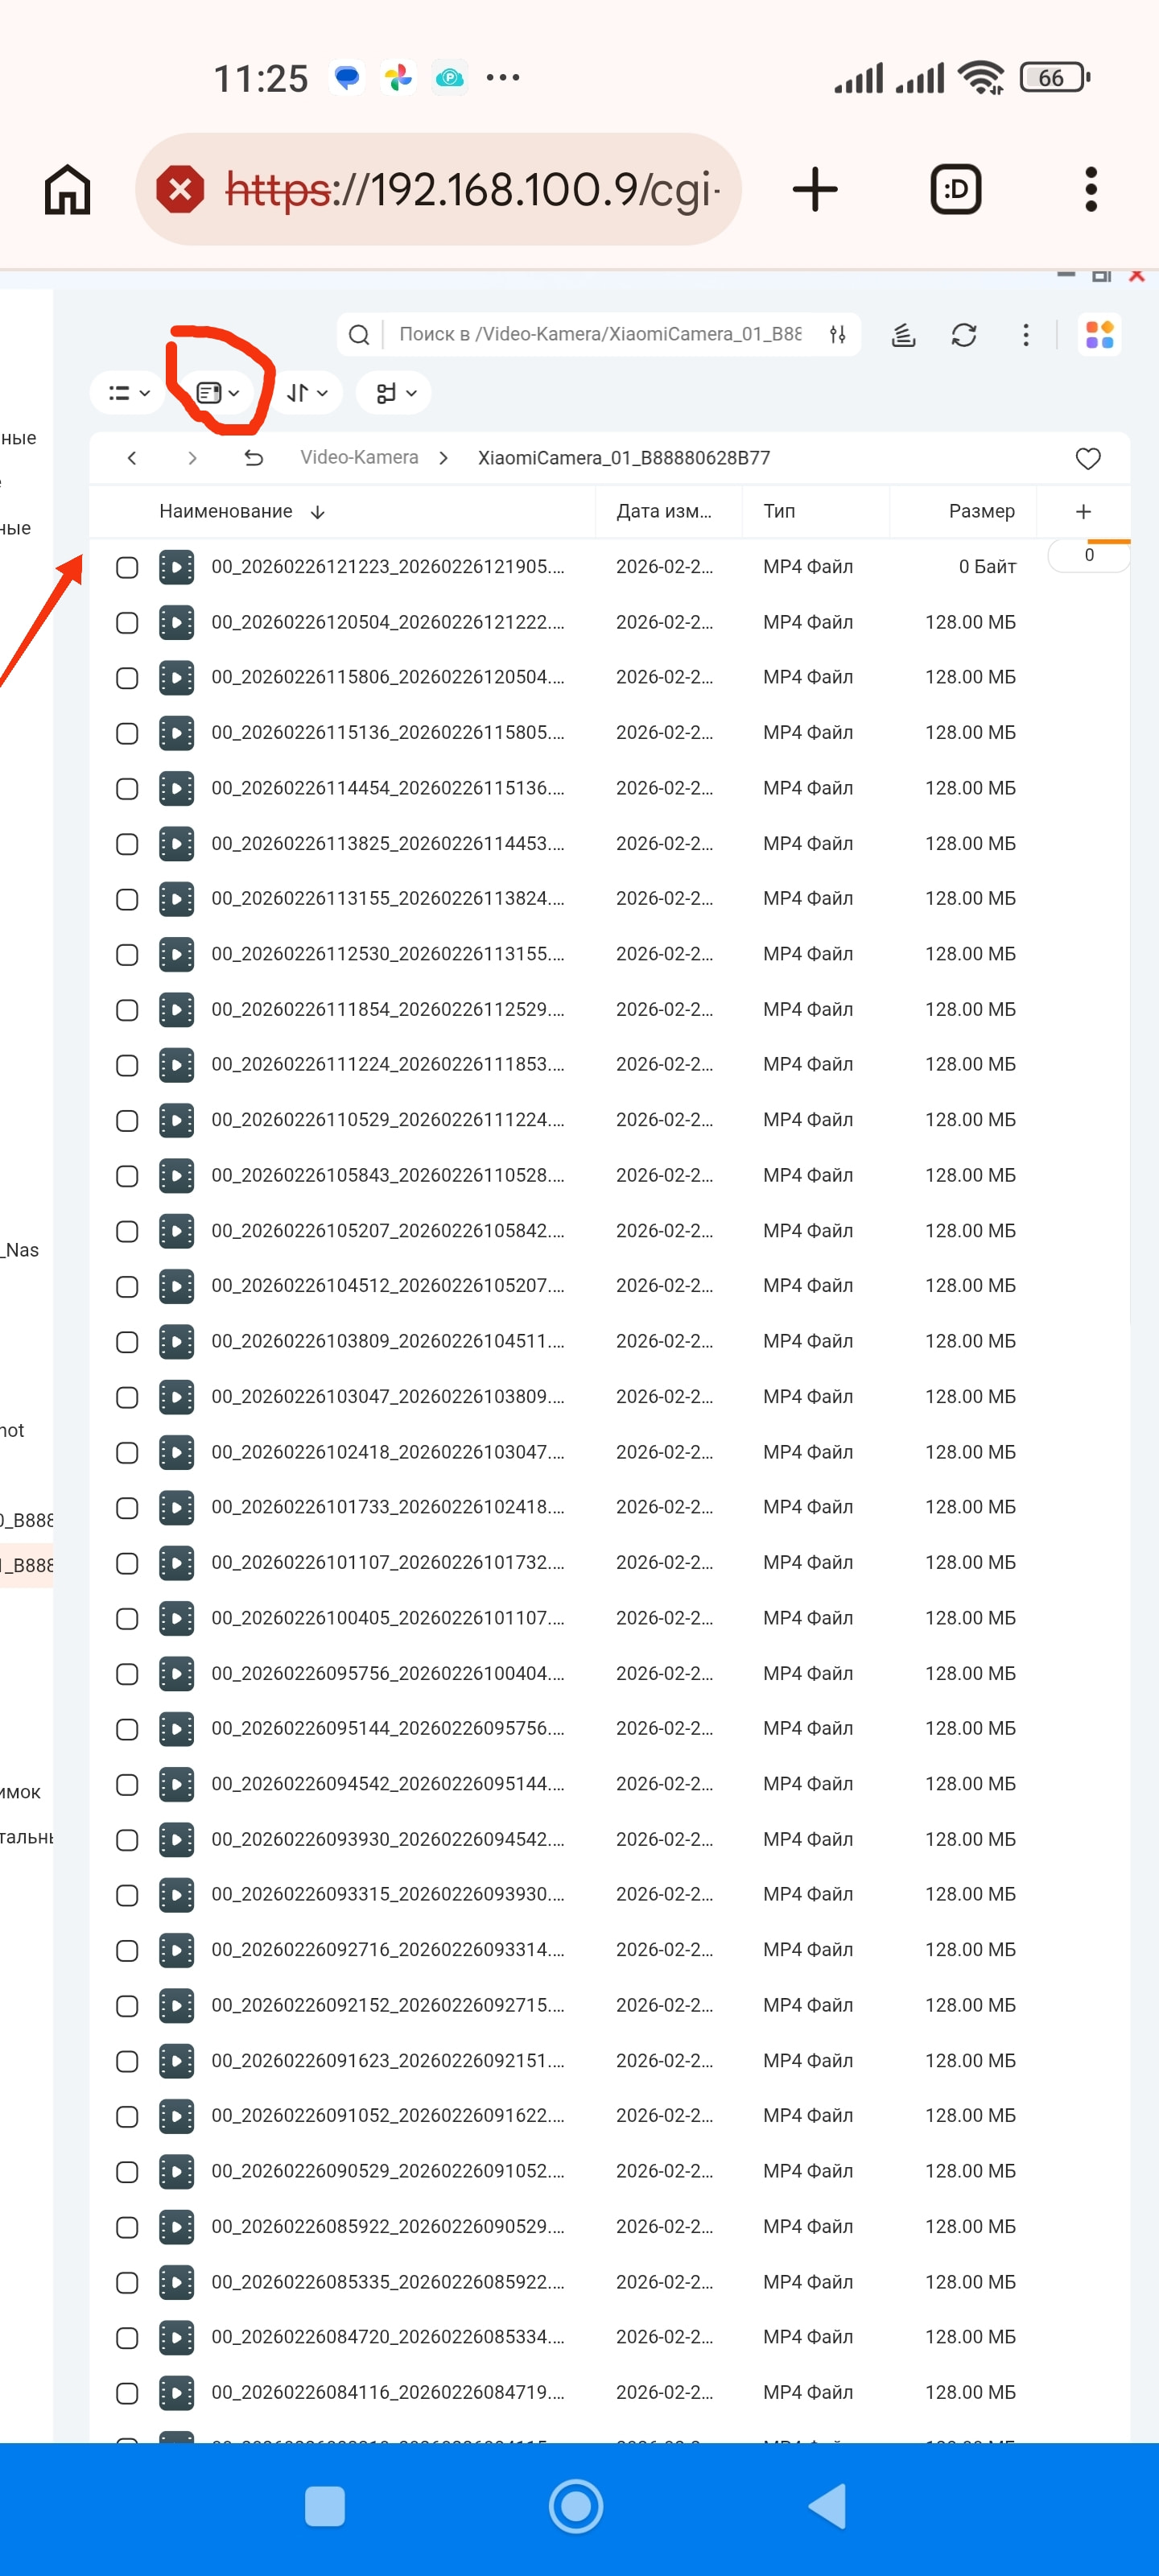Viewport: 1159px width, 2576px height.
Task: Sort by the Размер column header
Action: click(x=980, y=511)
